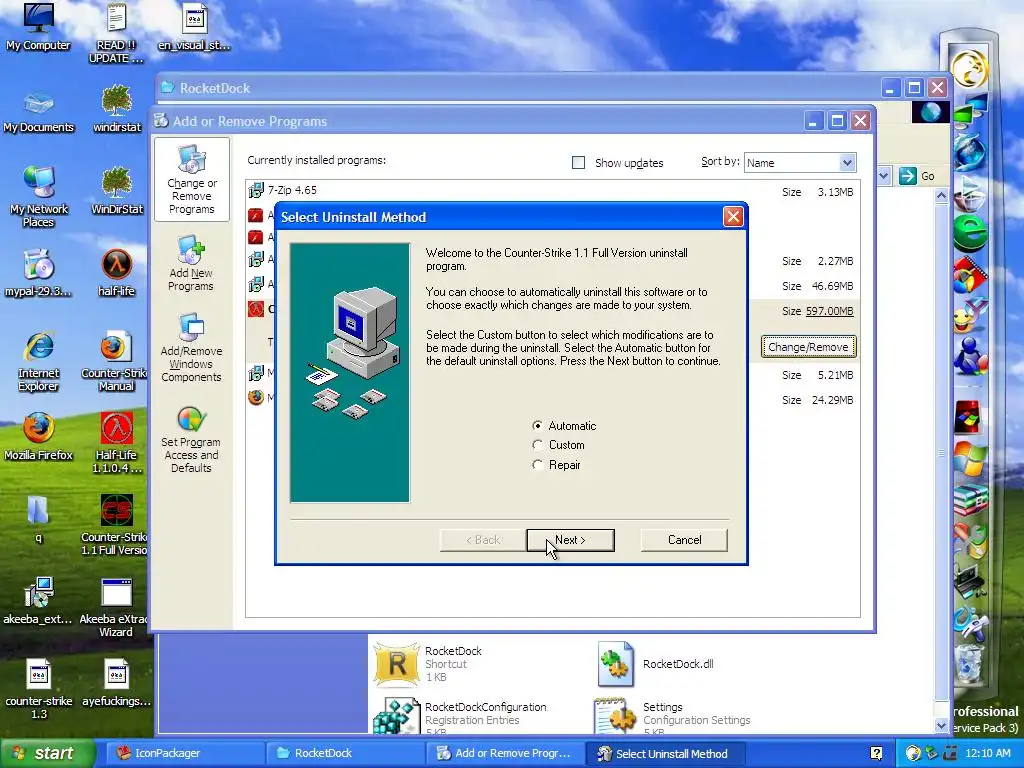This screenshot has width=1024, height=768.
Task: Open Akeeba eXtract Wizard icon
Action: point(116,607)
